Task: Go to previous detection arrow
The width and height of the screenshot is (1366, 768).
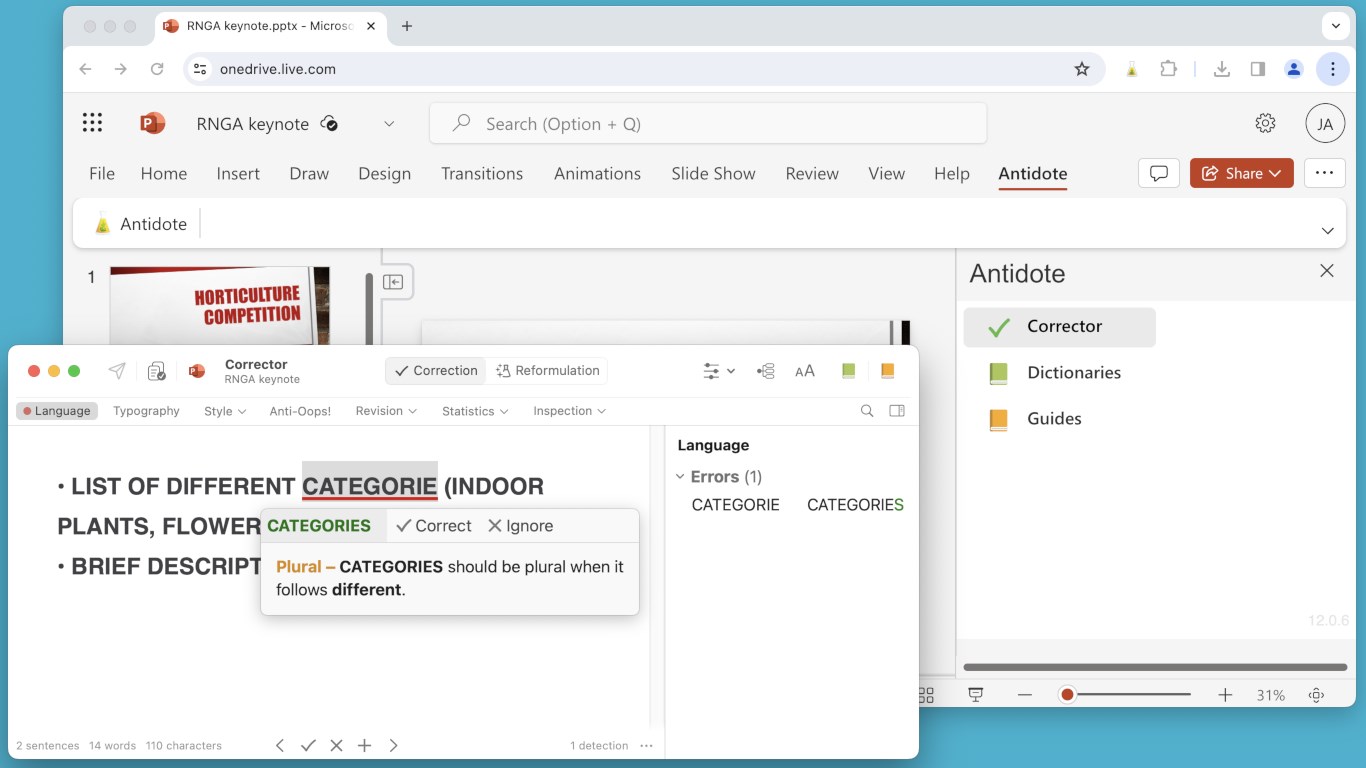Action: [280, 745]
